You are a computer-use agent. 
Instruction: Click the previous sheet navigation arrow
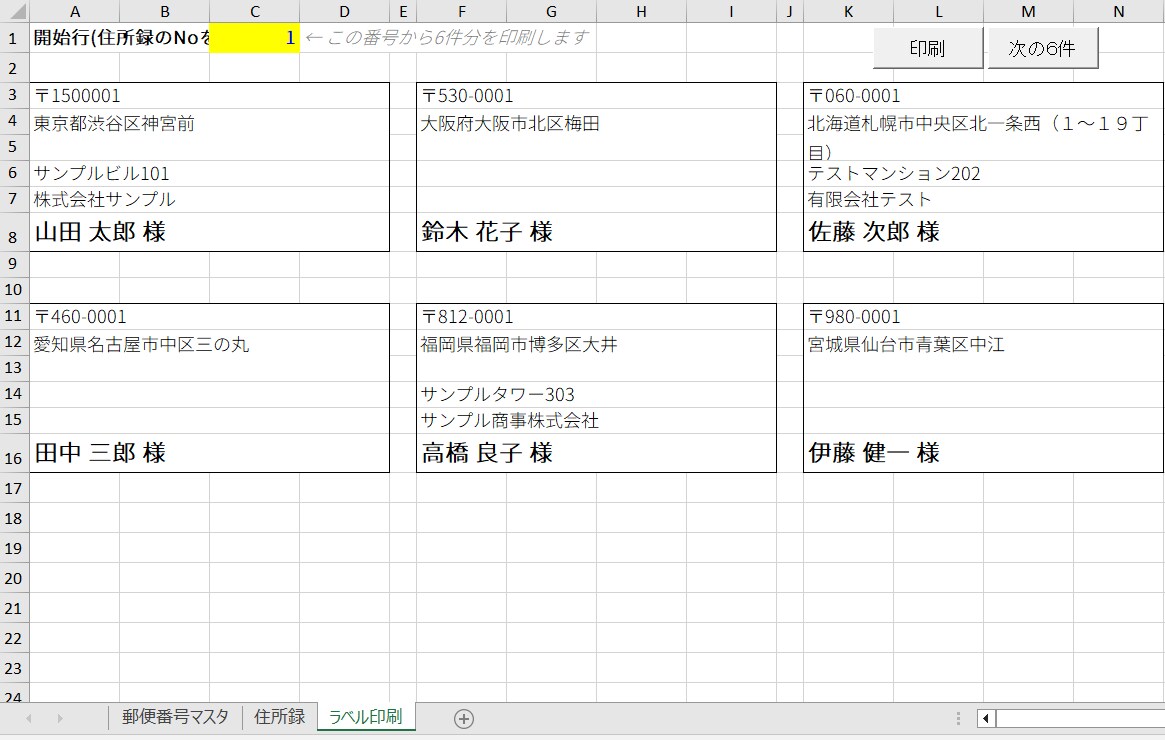(29, 718)
